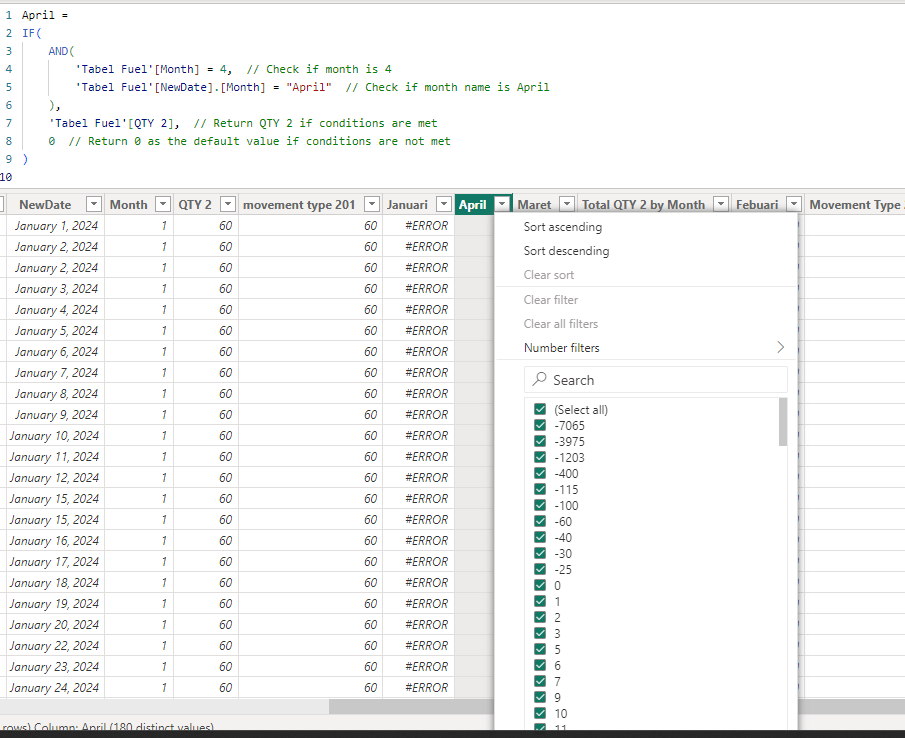Click the filter Search field
The image size is (905, 738).
(x=656, y=380)
